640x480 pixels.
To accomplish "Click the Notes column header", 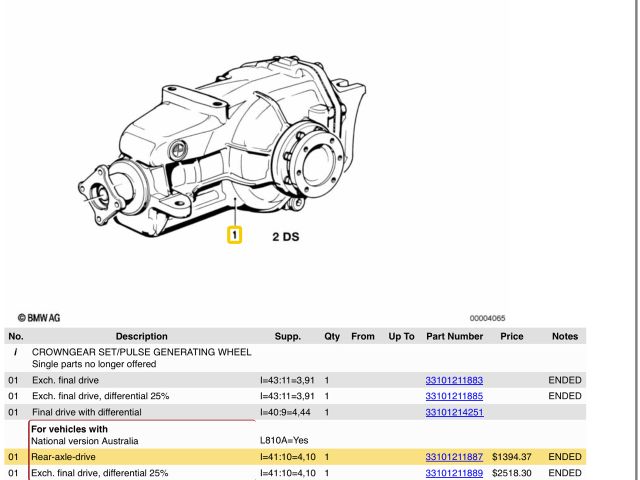I will [565, 337].
